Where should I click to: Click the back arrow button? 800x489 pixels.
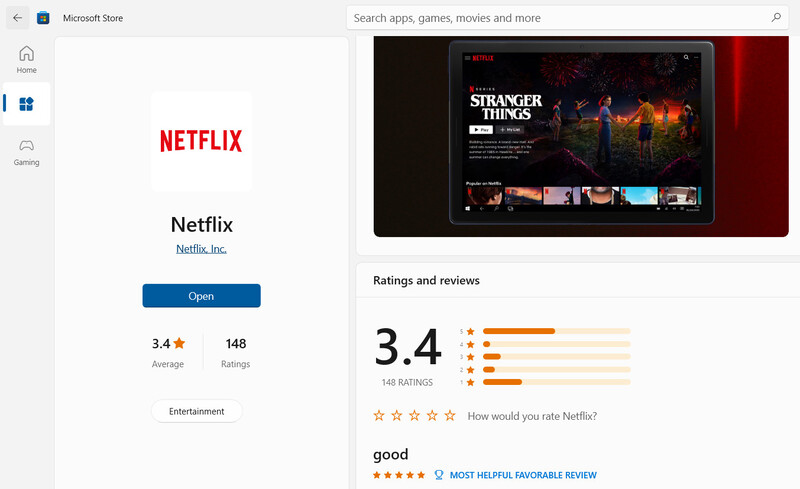pyautogui.click(x=17, y=18)
